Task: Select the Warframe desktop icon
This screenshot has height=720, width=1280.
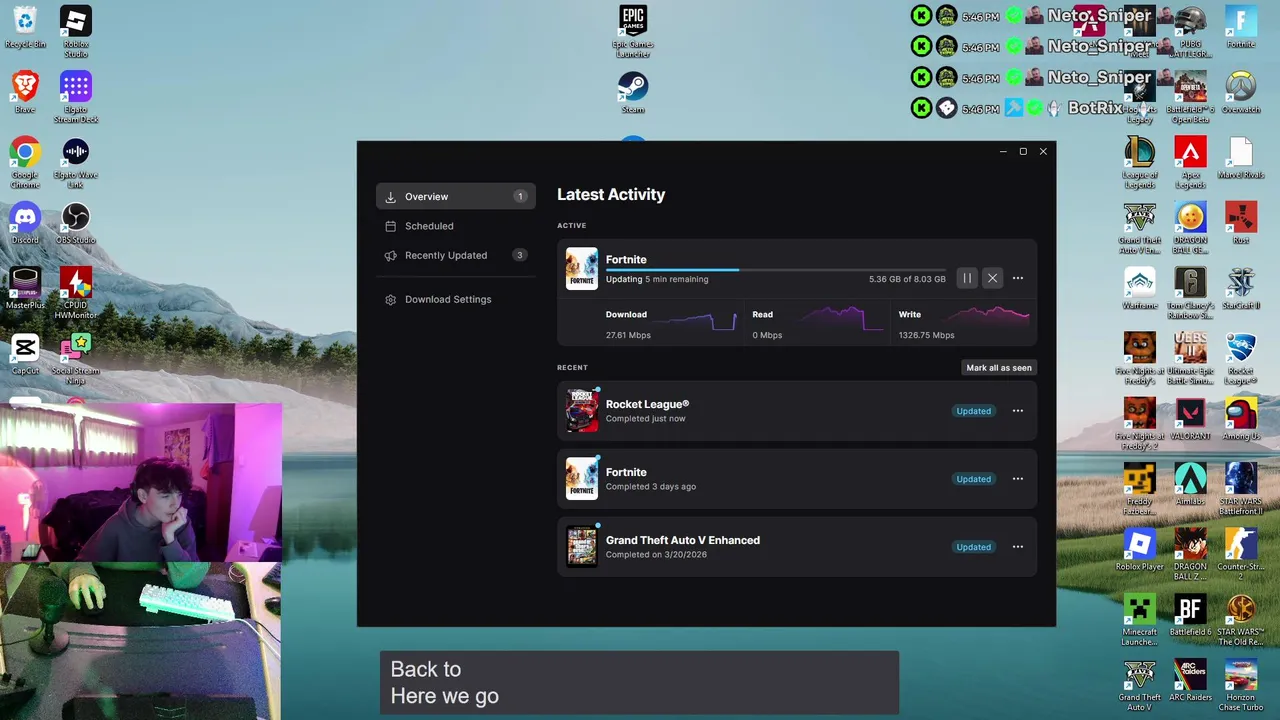Action: (1139, 288)
